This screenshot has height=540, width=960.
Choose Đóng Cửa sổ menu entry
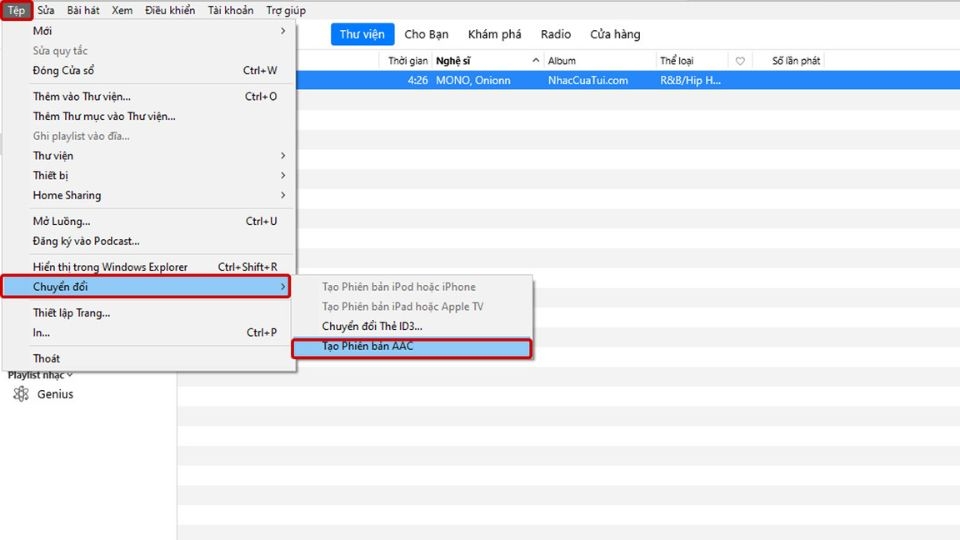point(149,70)
